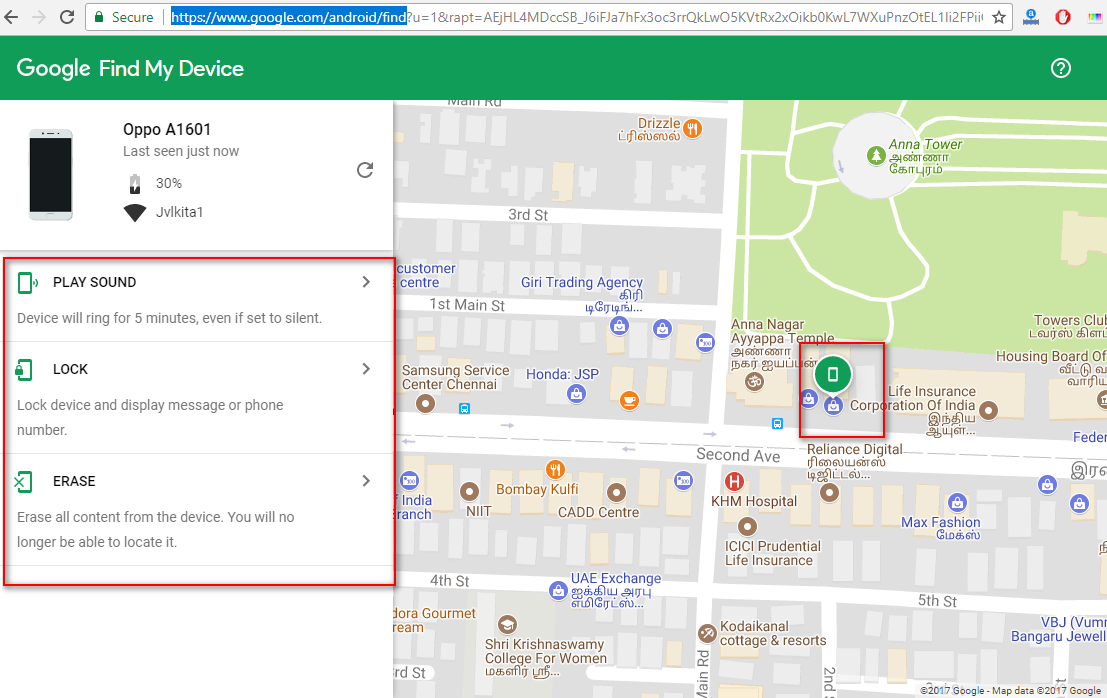Click the refresh device location icon

(x=365, y=170)
